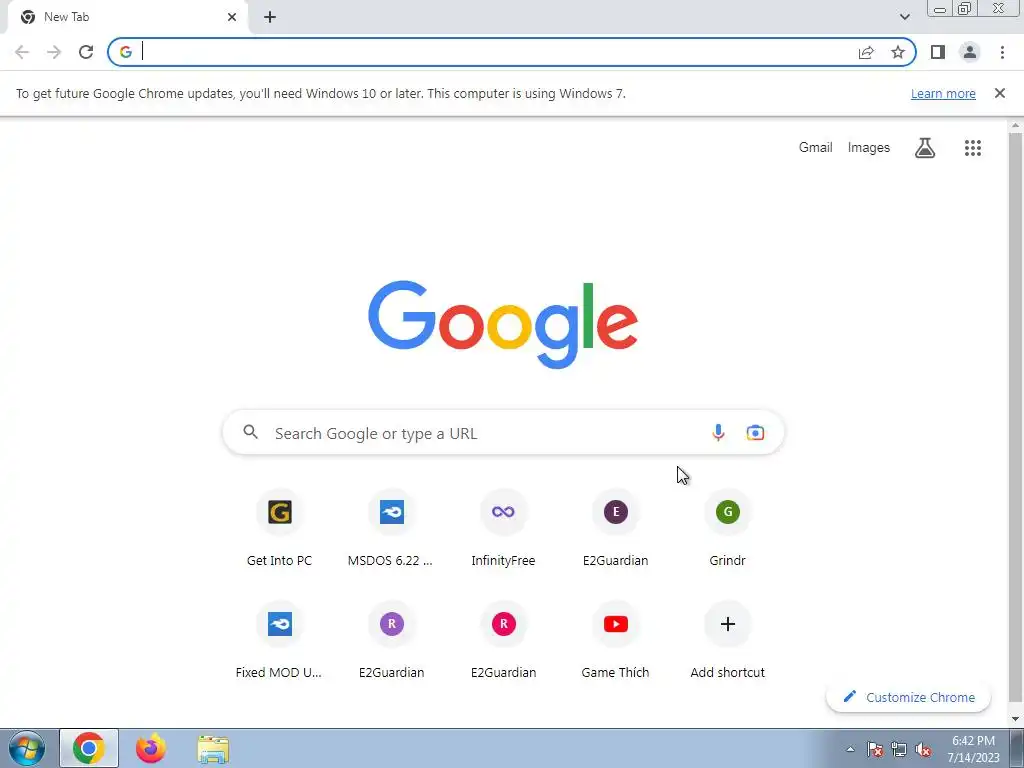Expand the tab search dropdown arrow
Viewport: 1024px width, 768px height.
tap(904, 17)
